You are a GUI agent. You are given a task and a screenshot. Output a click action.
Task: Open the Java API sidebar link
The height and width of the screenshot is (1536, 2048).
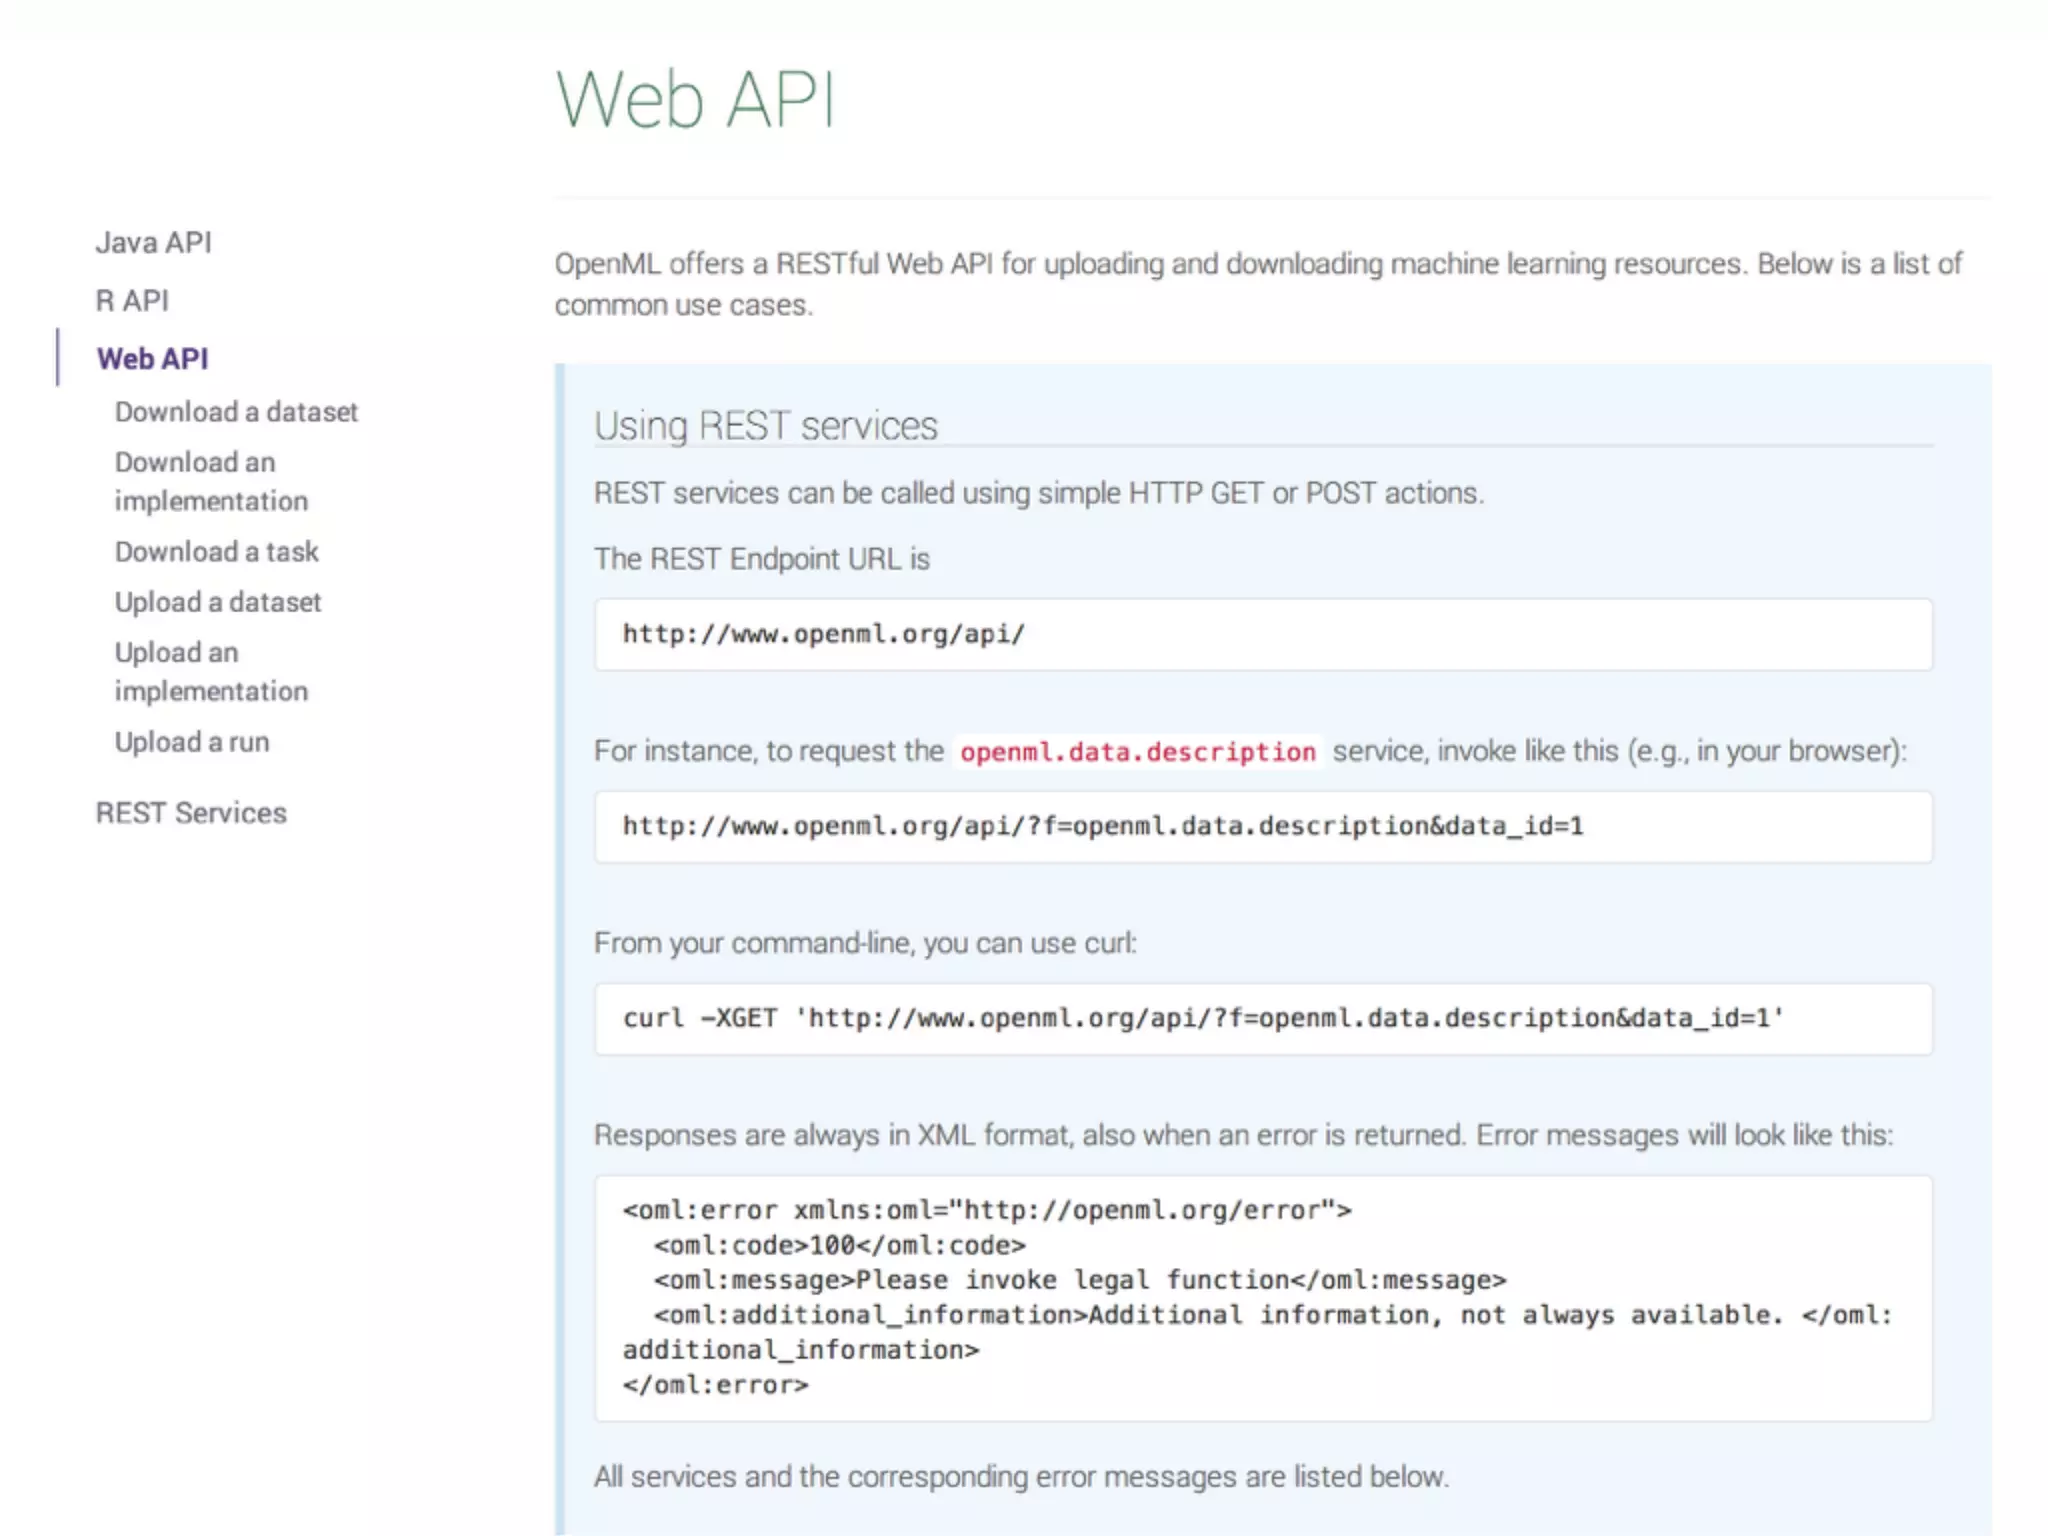(x=153, y=243)
